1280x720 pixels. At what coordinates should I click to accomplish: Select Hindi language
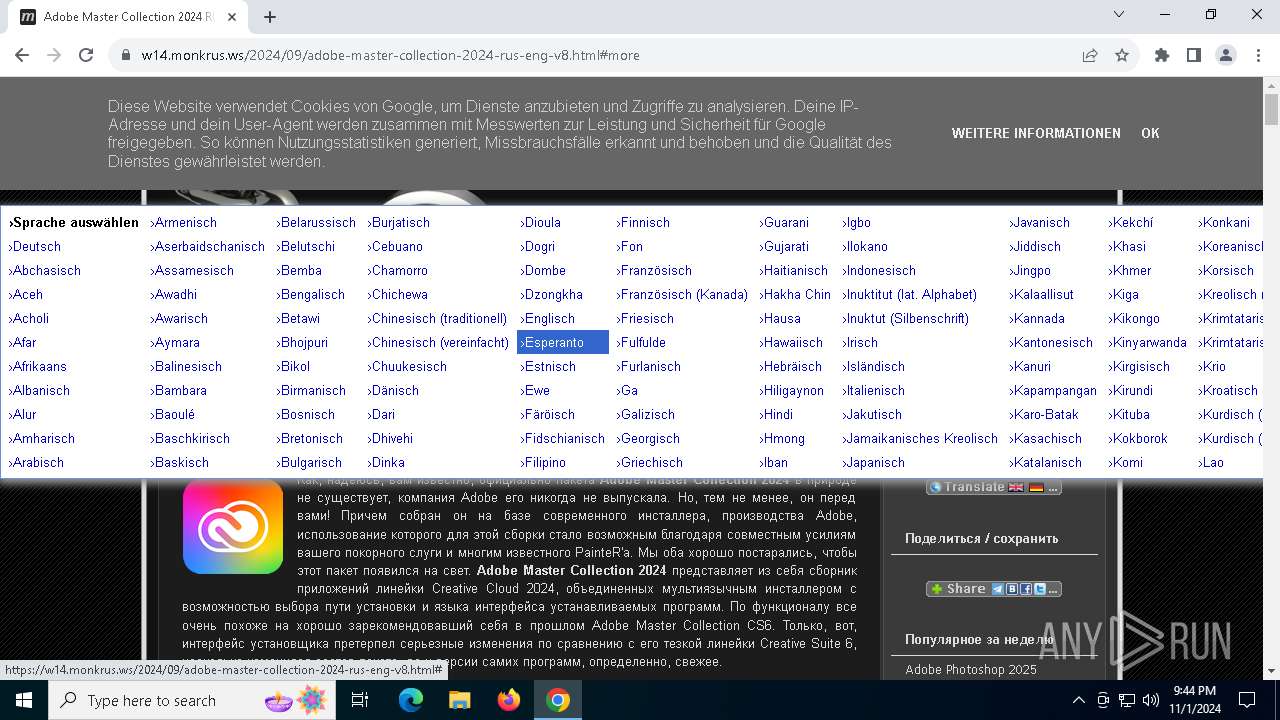[777, 414]
